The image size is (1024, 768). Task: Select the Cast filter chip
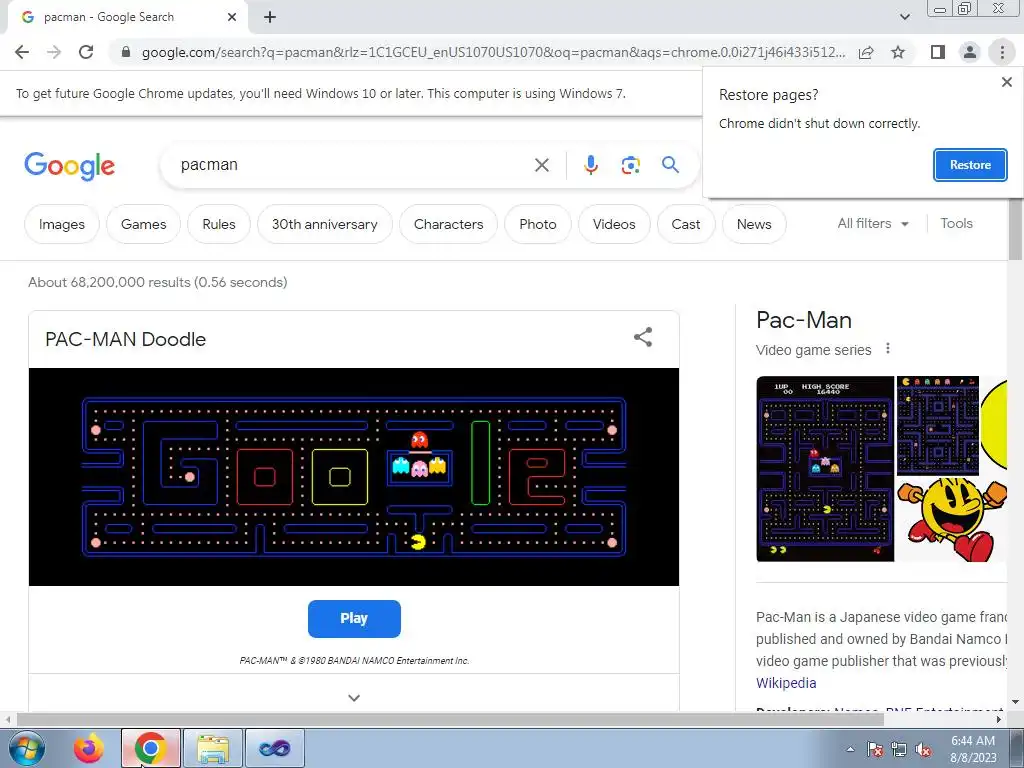686,224
